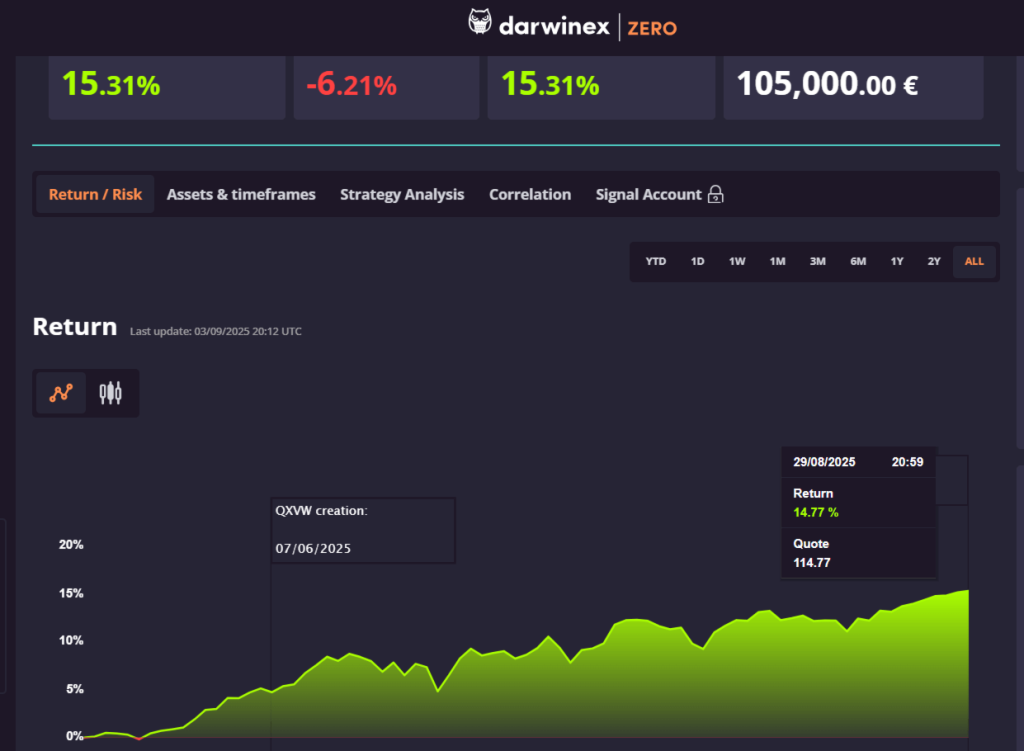Go to the Correlation tab
The height and width of the screenshot is (751, 1024).
pyautogui.click(x=530, y=194)
